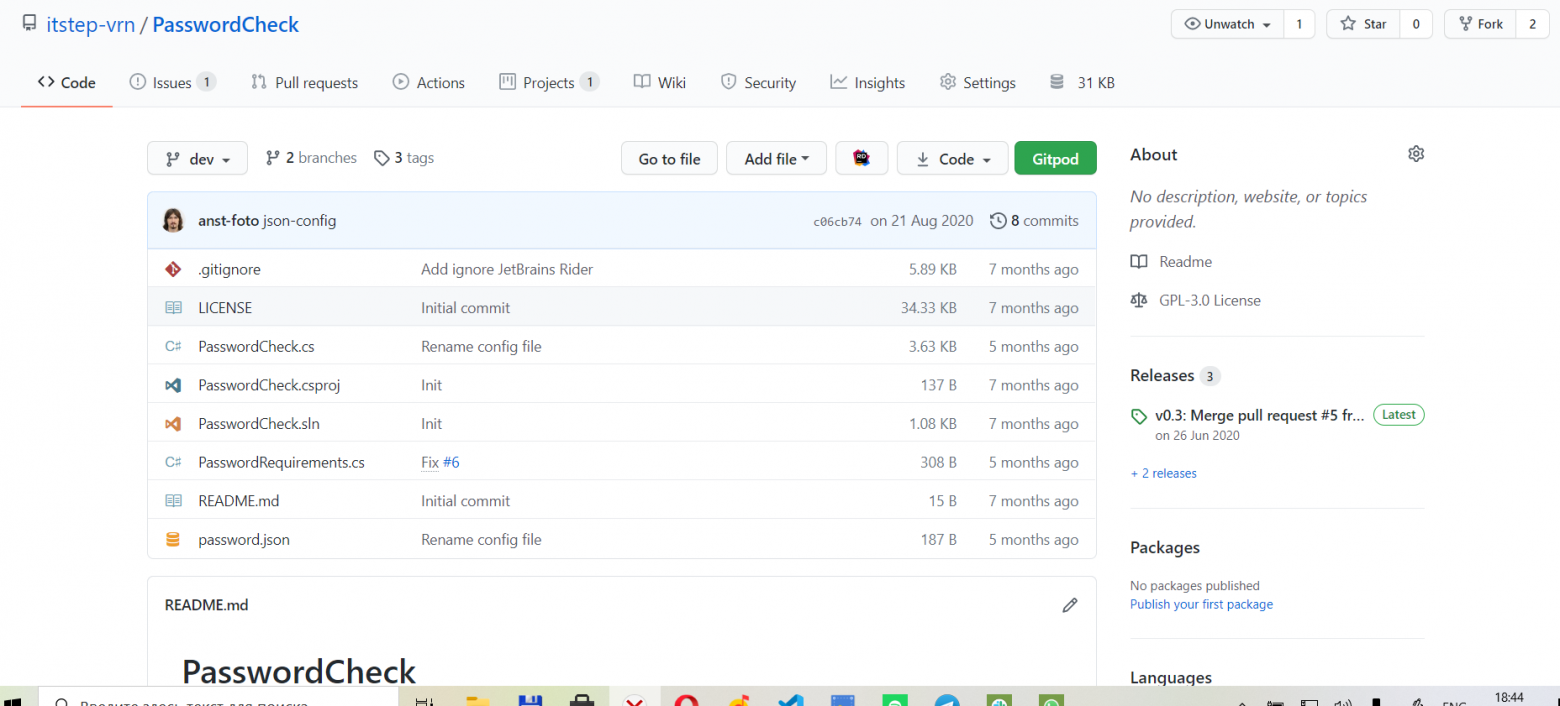Open the password.json file

point(244,539)
